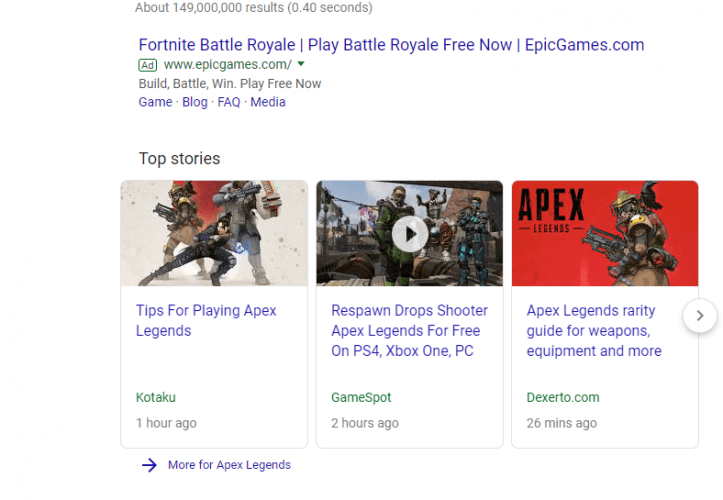Open 'Tips For Playing Apex Legends' story
The width and height of the screenshot is (723, 500).
(x=206, y=321)
